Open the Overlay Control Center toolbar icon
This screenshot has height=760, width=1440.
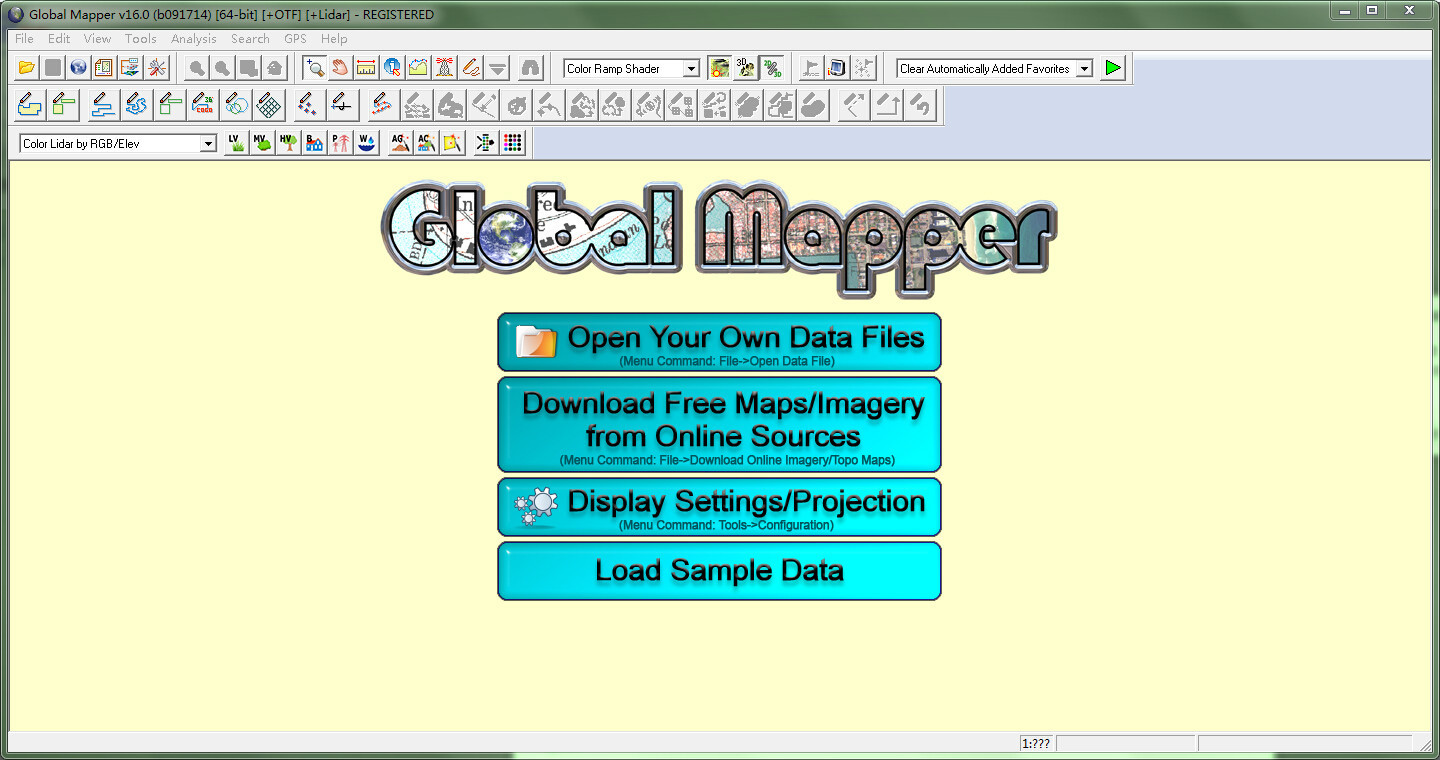coord(130,68)
